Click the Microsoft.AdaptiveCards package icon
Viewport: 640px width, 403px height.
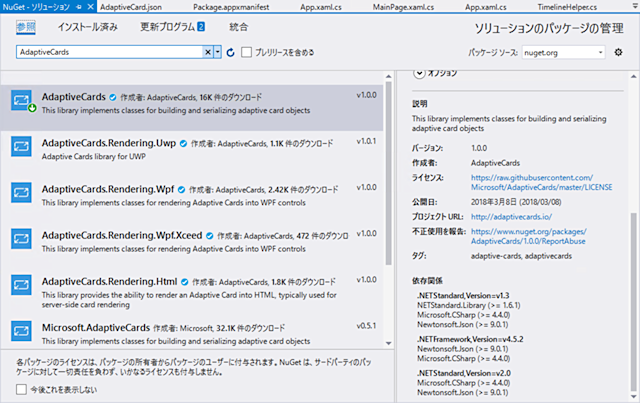click(x=21, y=331)
